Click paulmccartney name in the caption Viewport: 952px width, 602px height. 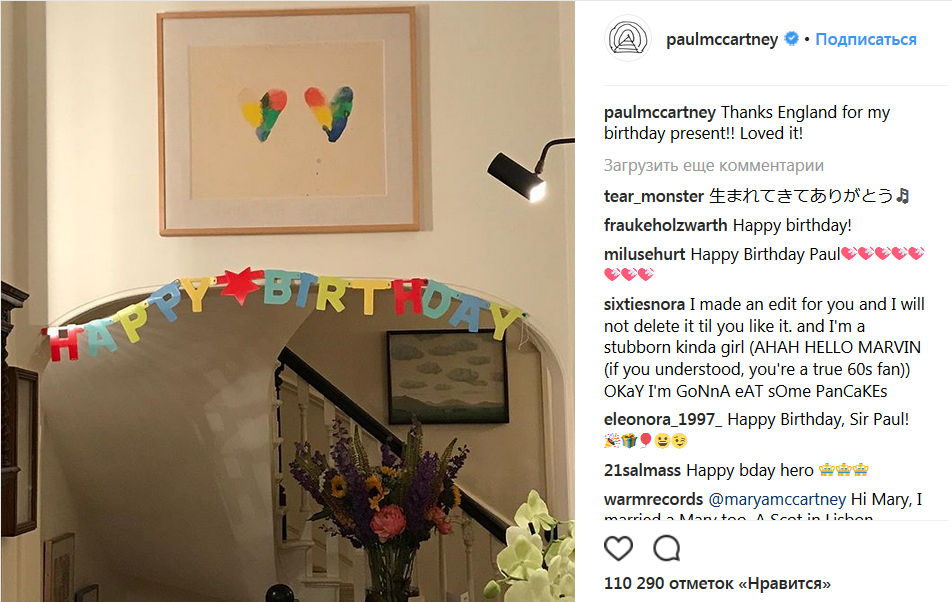660,112
